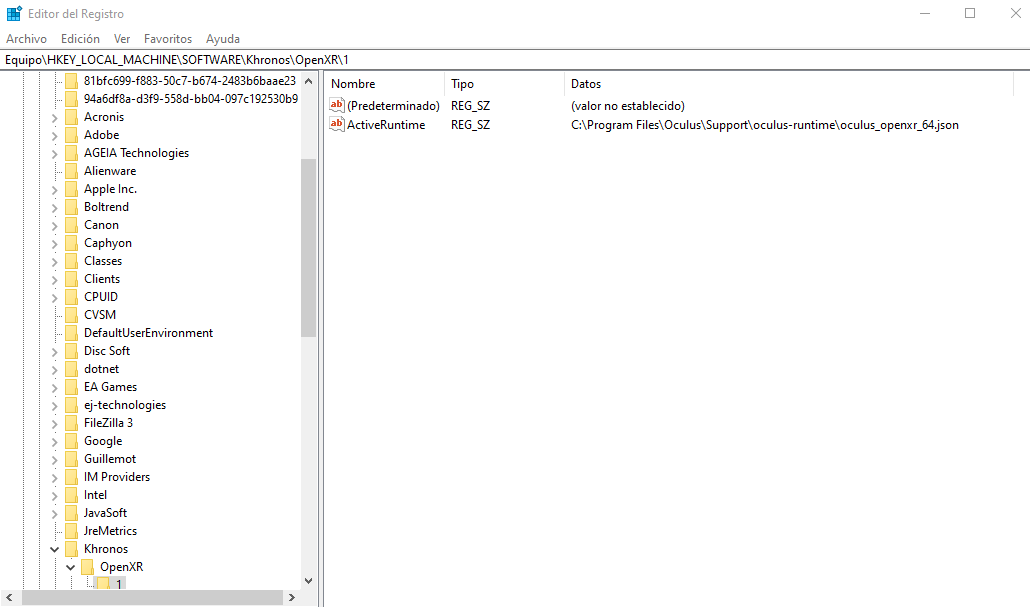Screen dimensions: 1030x607
Task: Expand the Apple Inc. key
Action: 55,190
